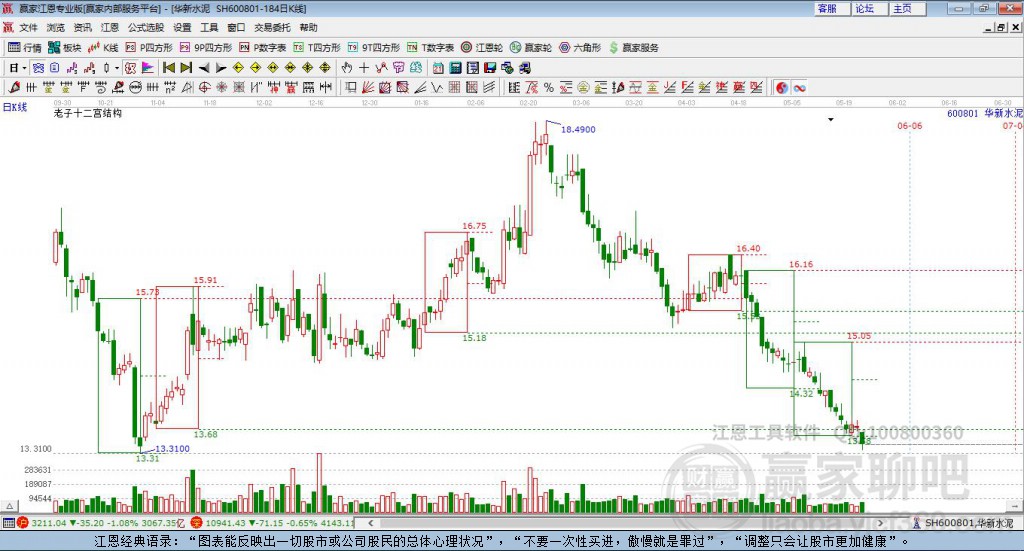Open the 帮助 menu
1024x551 pixels.
pyautogui.click(x=308, y=27)
